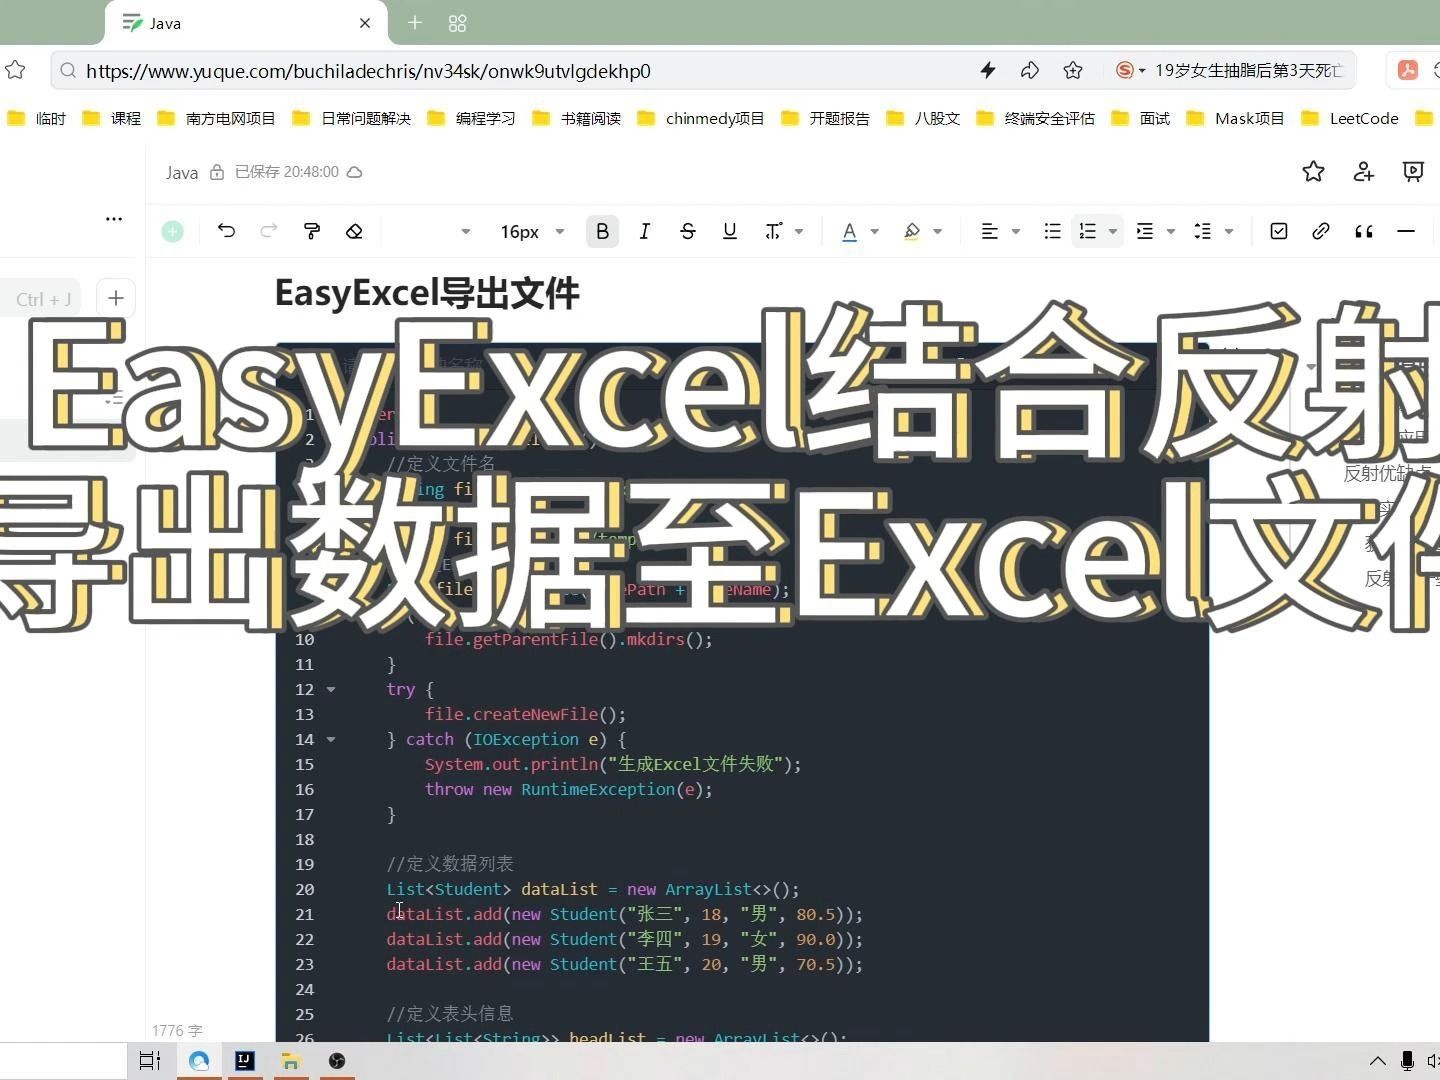Switch to the Java browser tab
Image resolution: width=1440 pixels, height=1080 pixels.
[244, 23]
